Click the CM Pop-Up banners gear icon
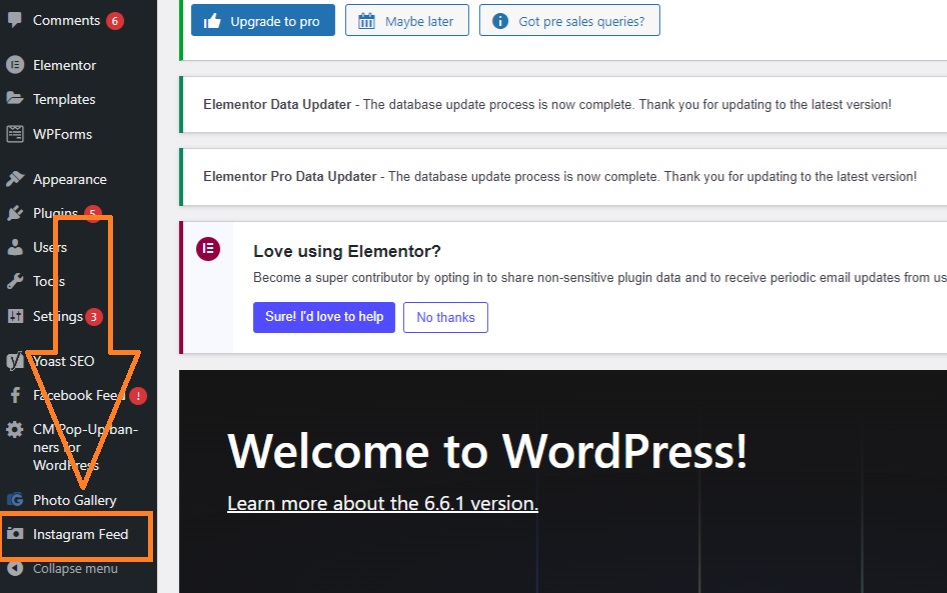The height and width of the screenshot is (593, 947). point(14,429)
